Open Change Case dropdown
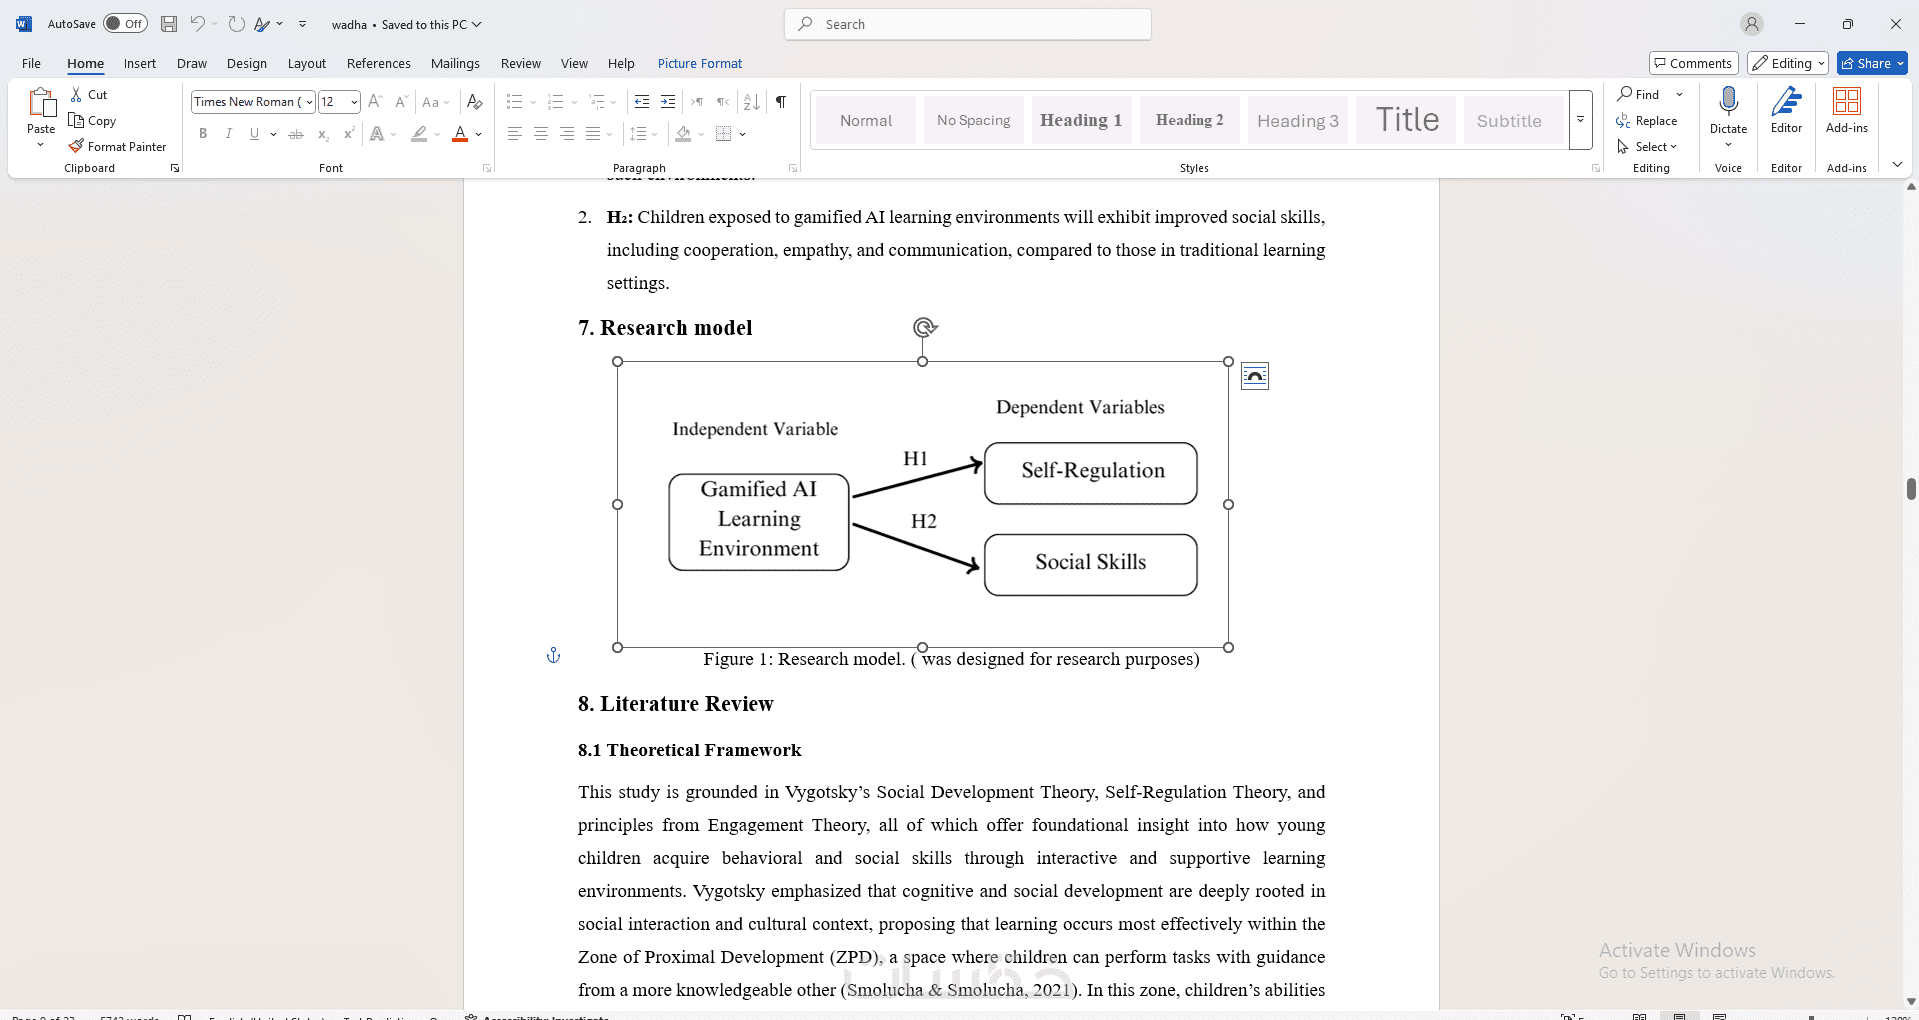Viewport: 1919px width, 1020px height. 436,102
